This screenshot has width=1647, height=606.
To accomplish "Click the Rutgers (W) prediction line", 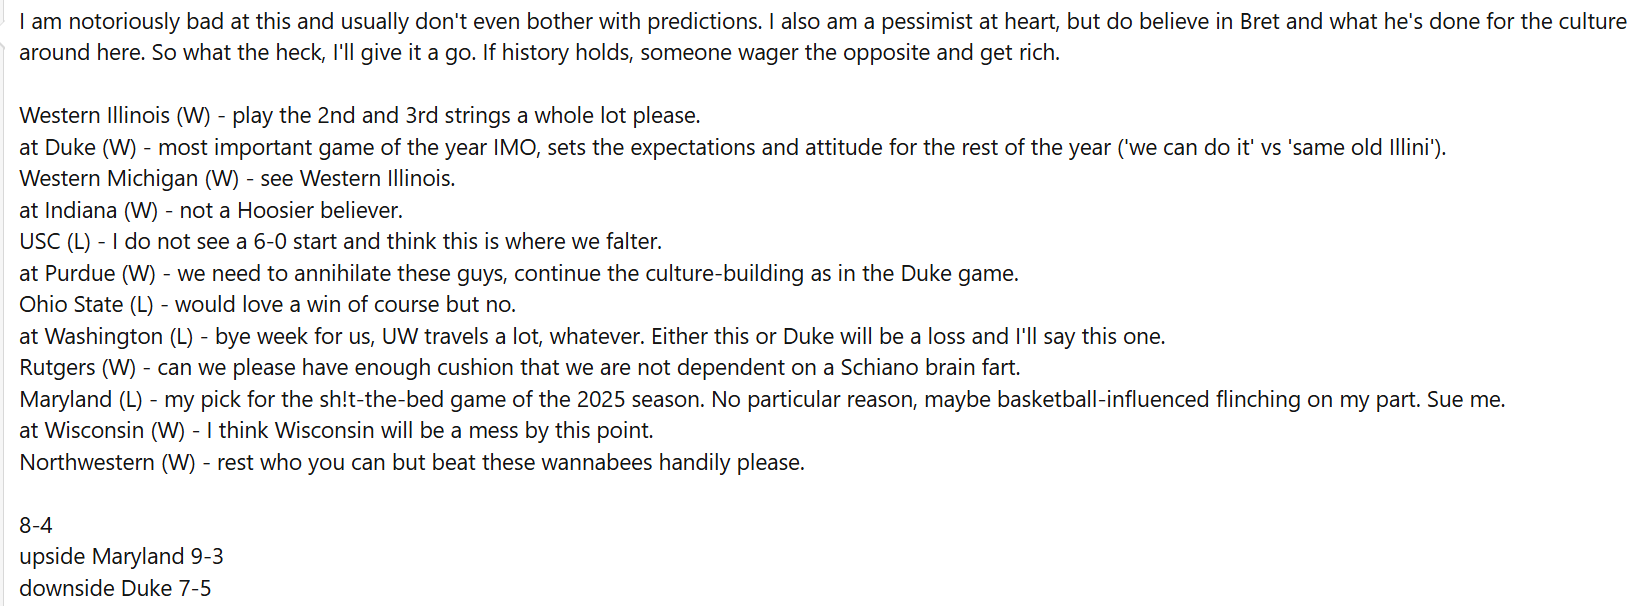I will 519,368.
